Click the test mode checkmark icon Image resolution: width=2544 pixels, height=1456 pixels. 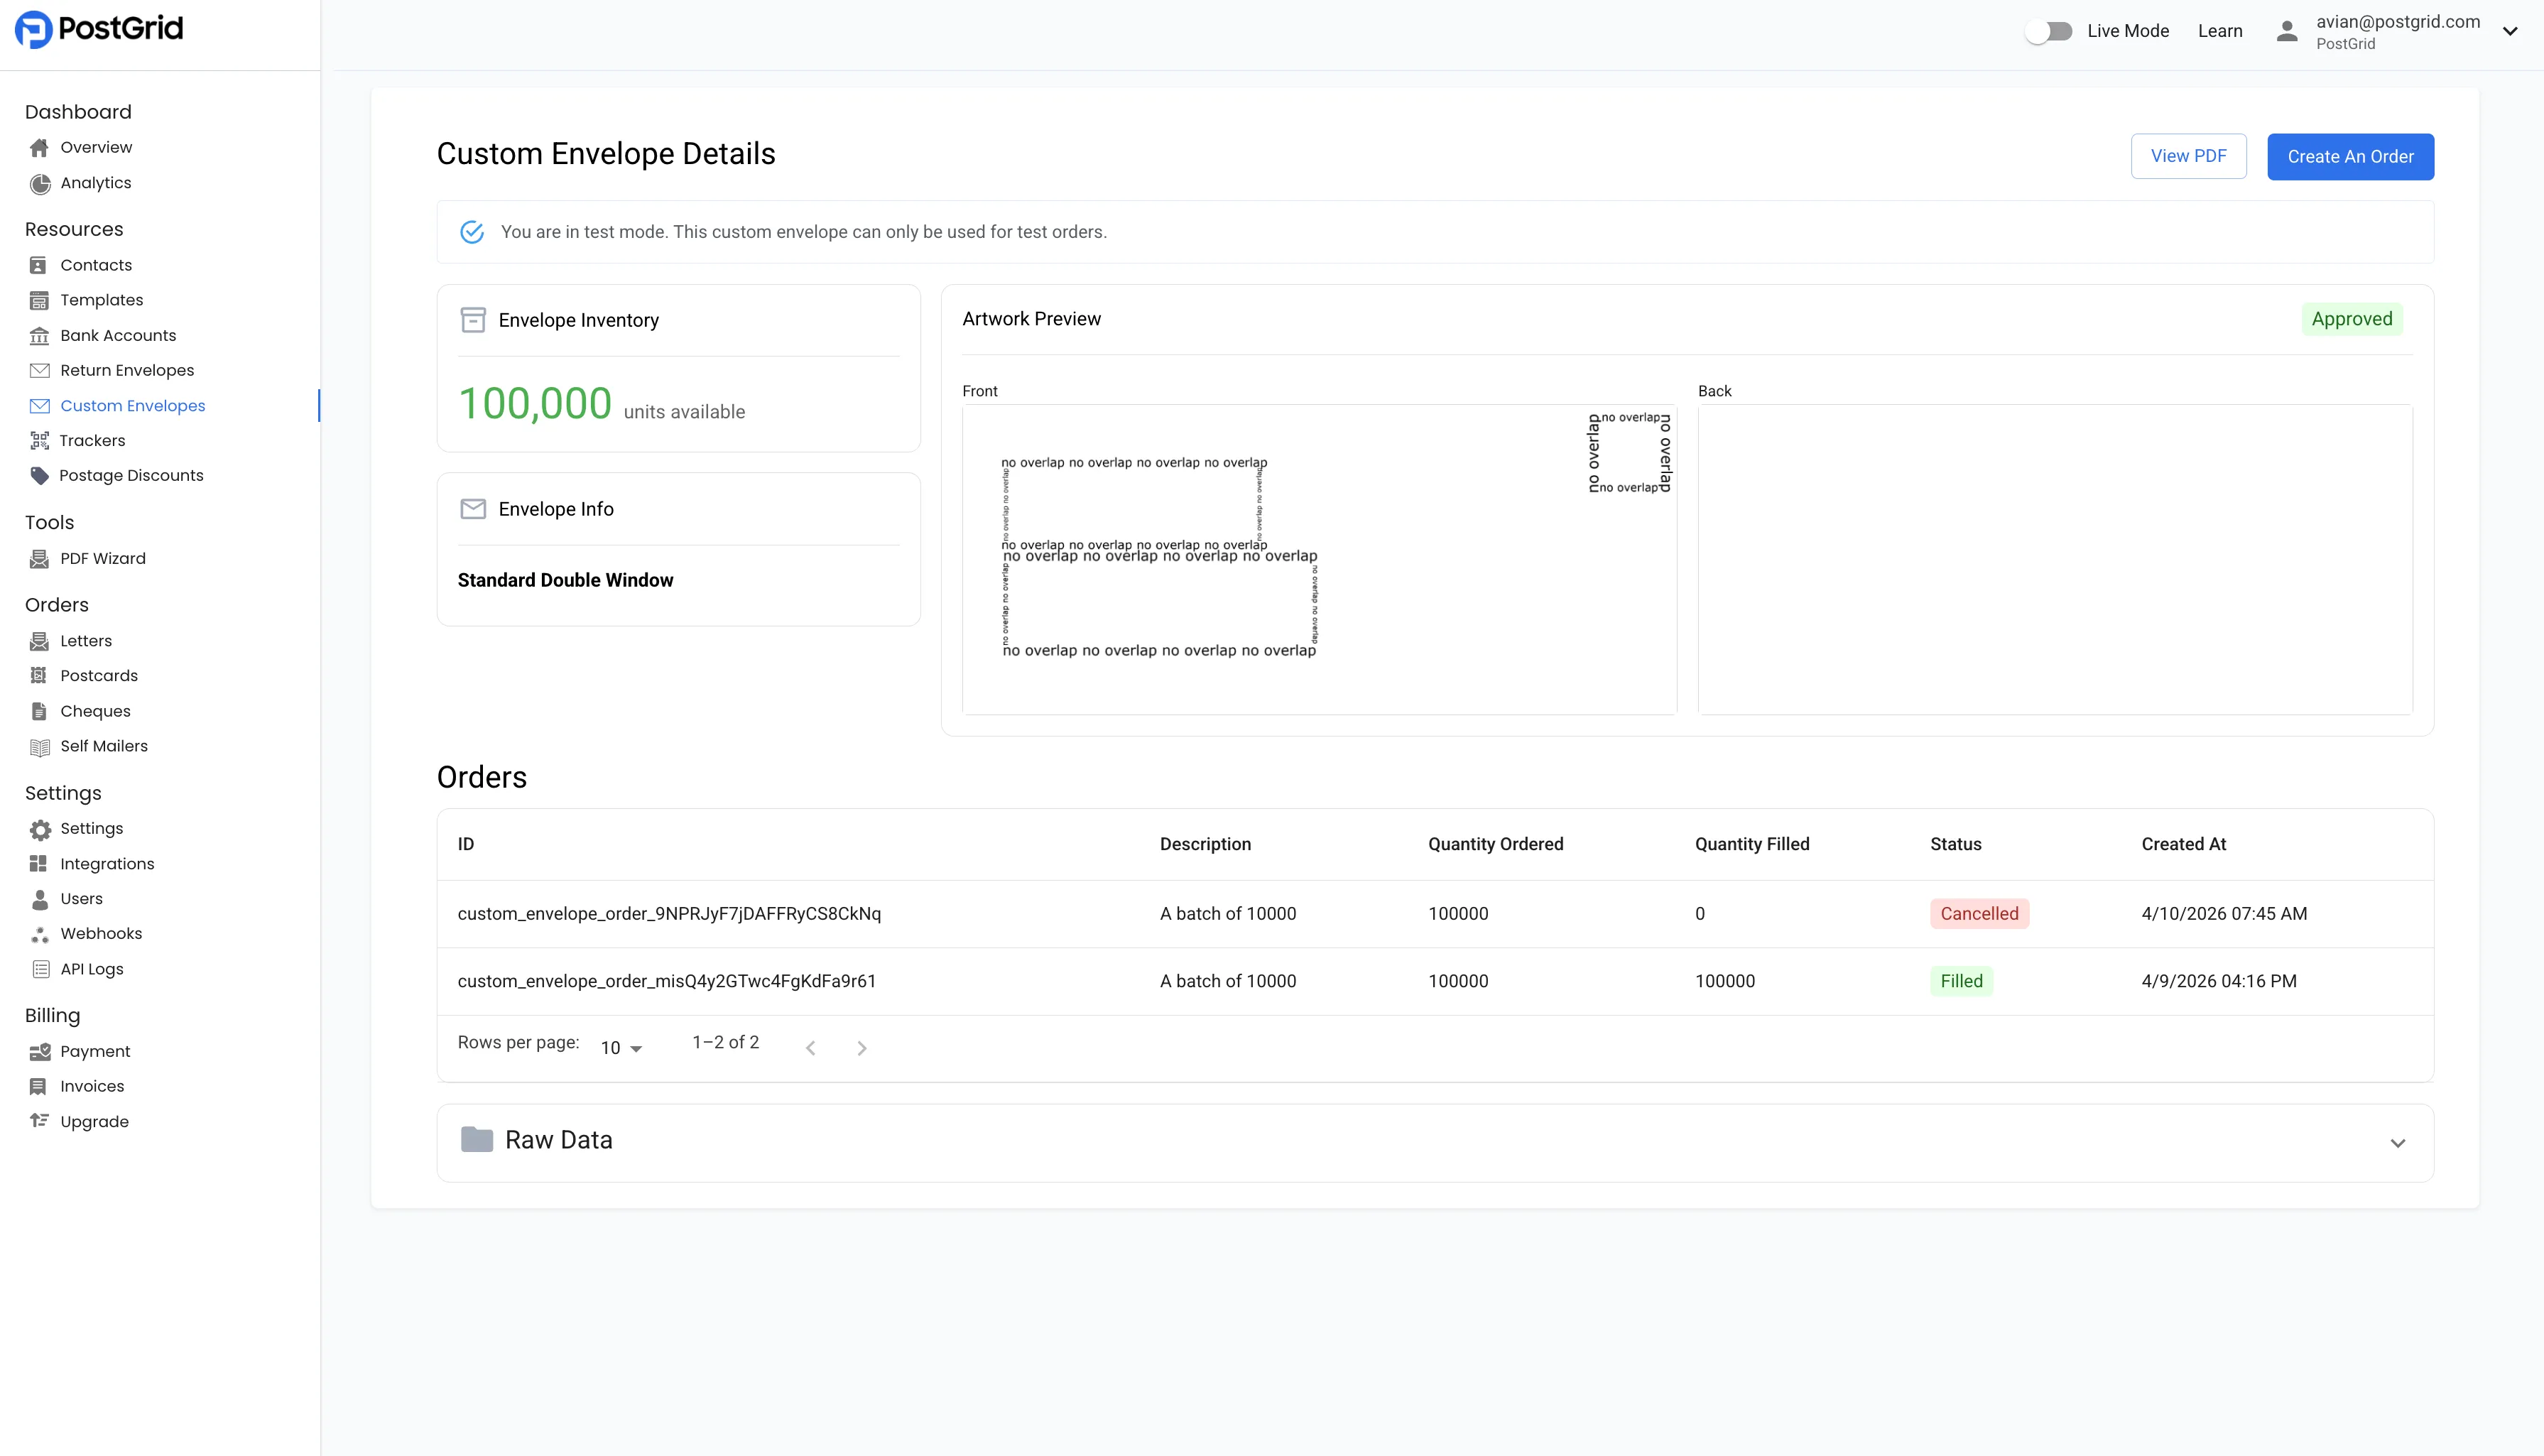[472, 232]
